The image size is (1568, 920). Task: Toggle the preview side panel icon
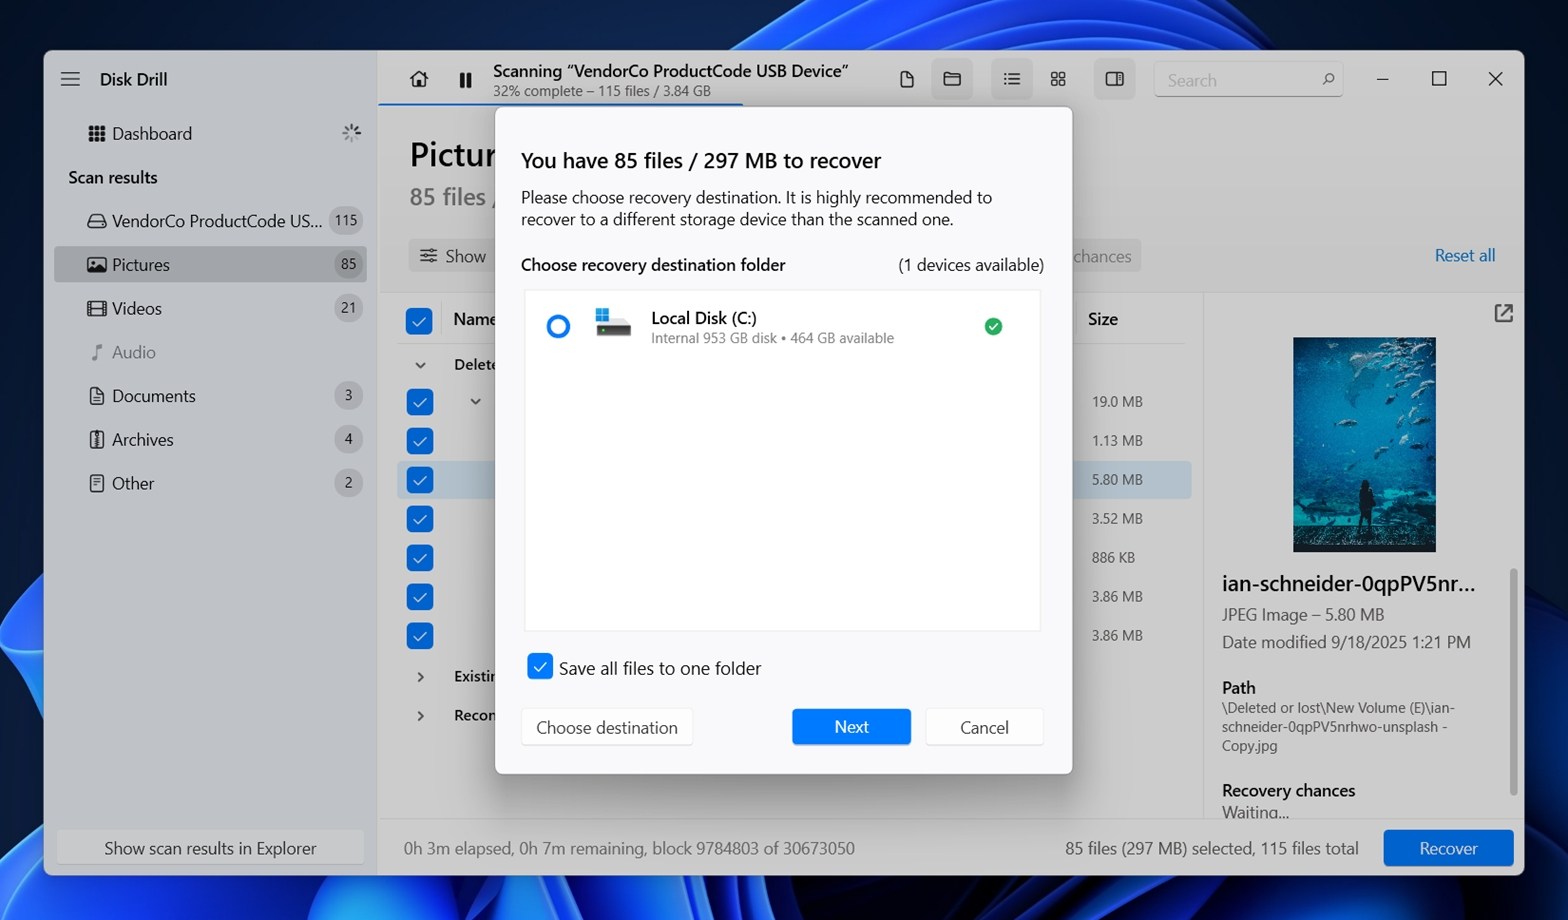(x=1114, y=79)
